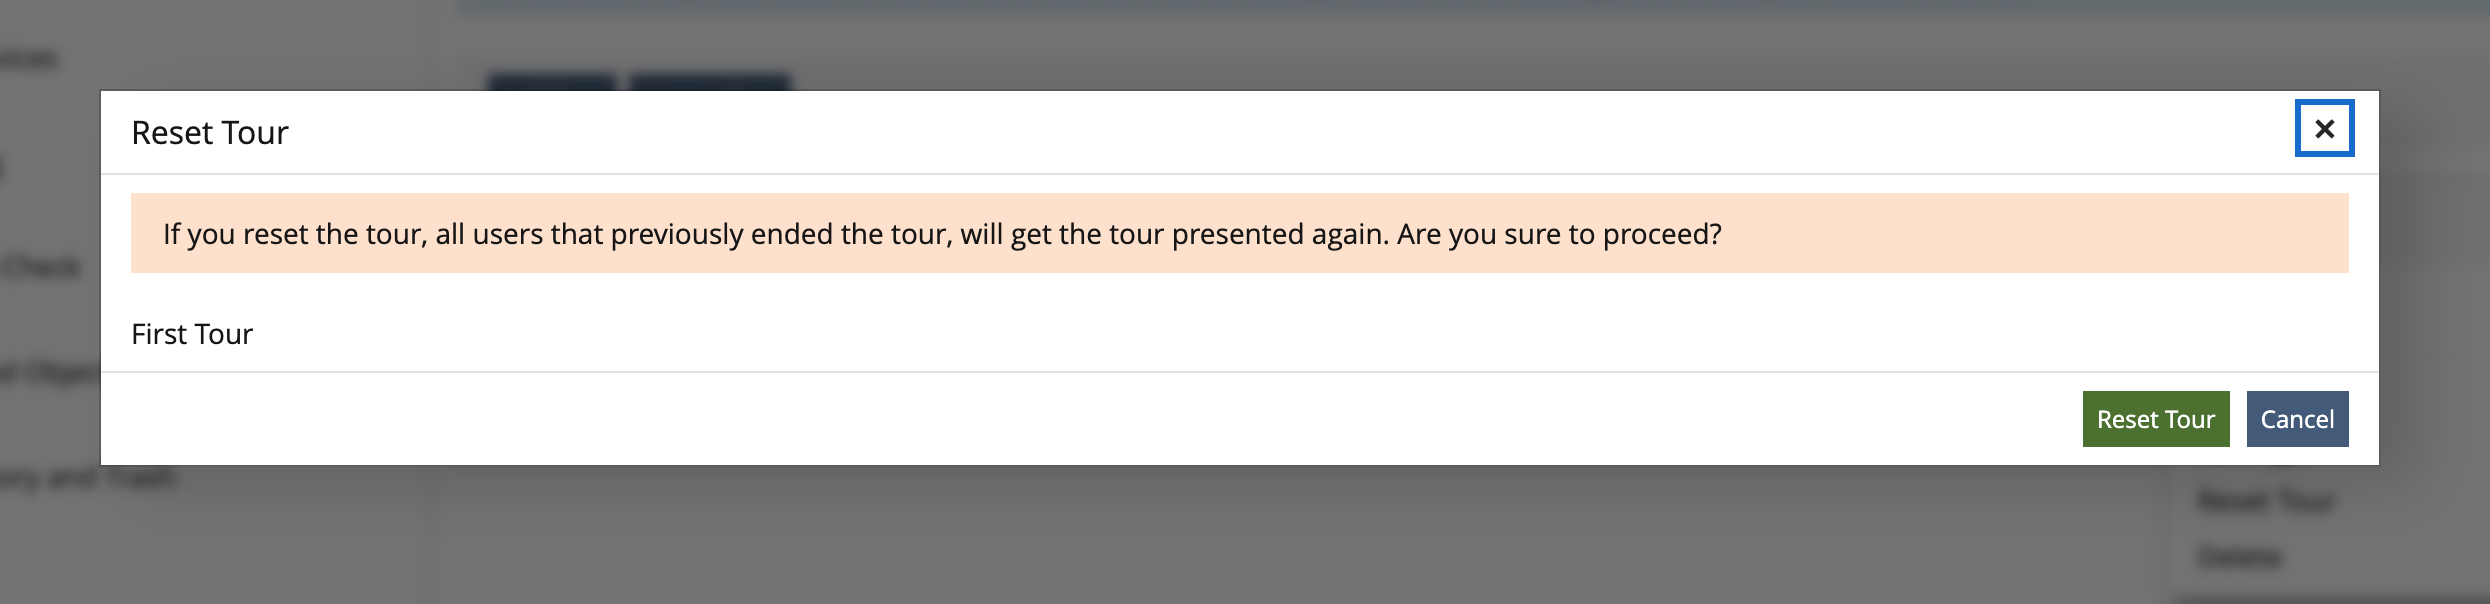This screenshot has width=2490, height=604.
Task: Click empty header space right of dialog title
Action: point(1200,133)
